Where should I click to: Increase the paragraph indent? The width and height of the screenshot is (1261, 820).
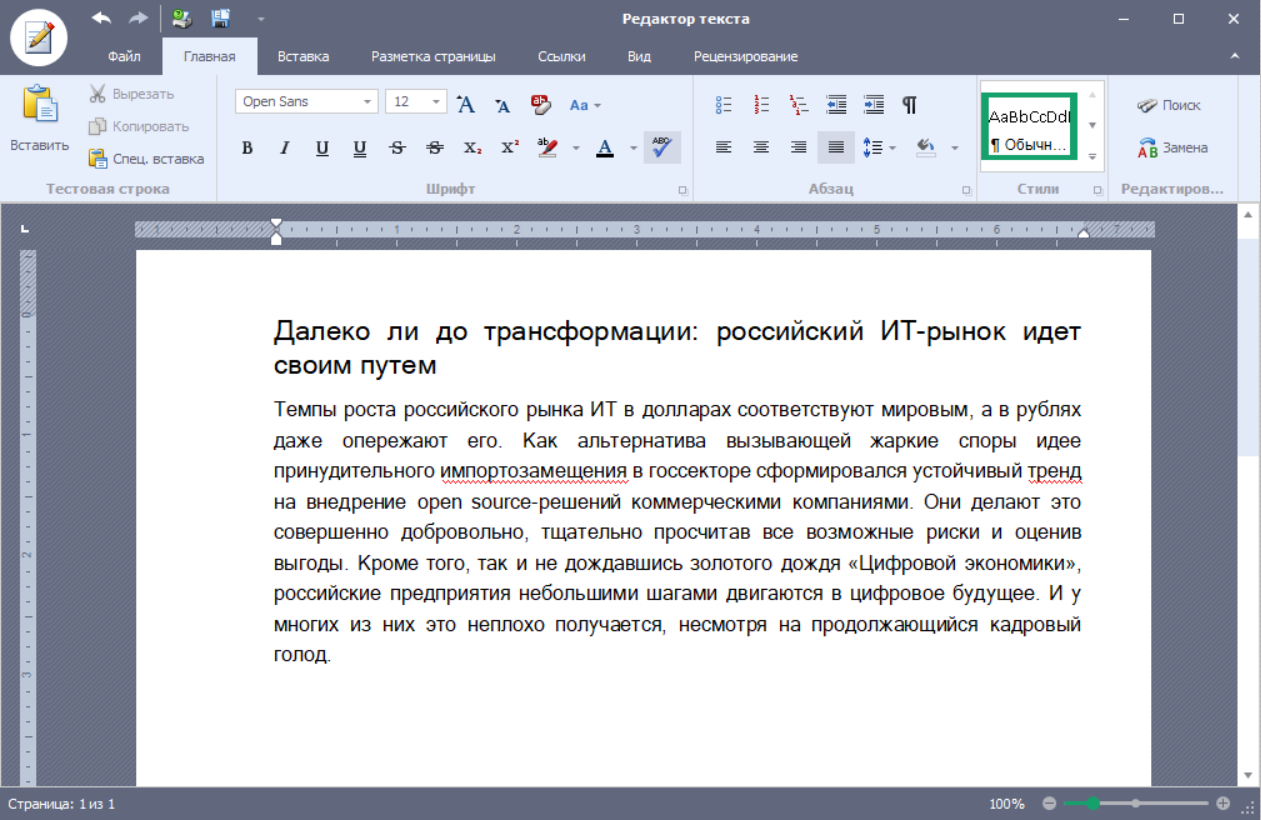(873, 105)
